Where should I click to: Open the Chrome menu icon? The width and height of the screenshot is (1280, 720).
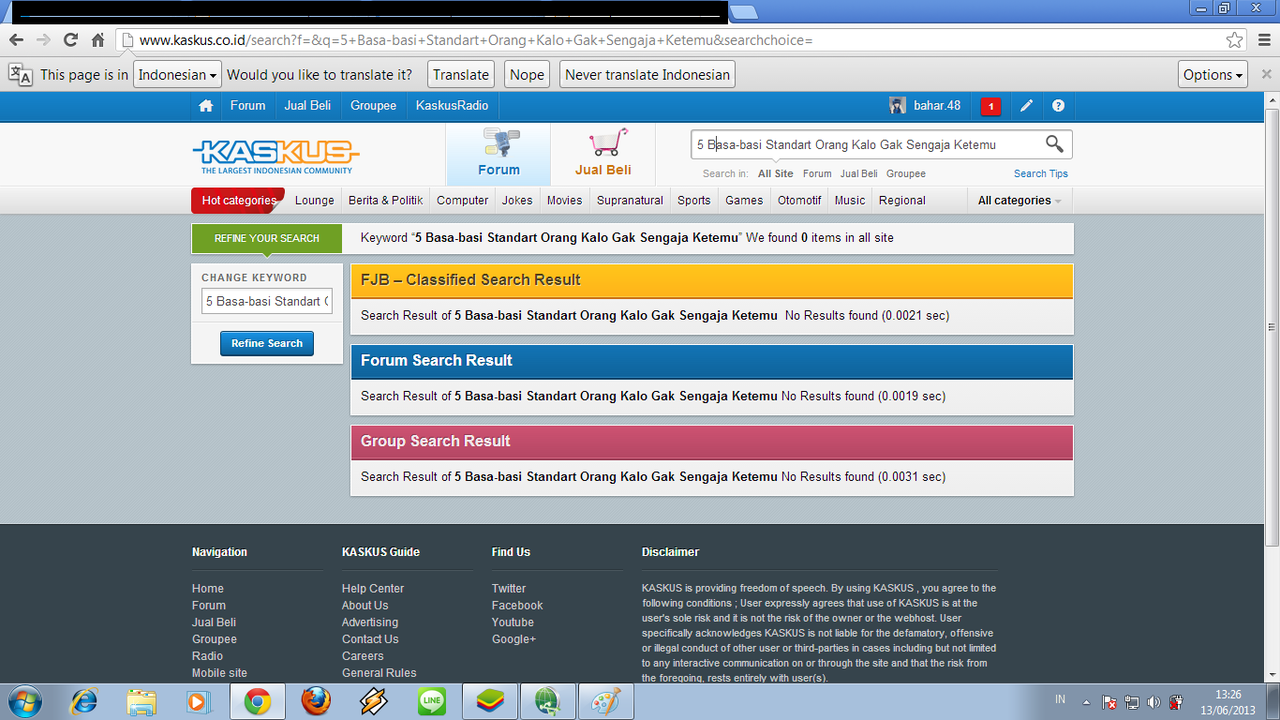(1263, 40)
